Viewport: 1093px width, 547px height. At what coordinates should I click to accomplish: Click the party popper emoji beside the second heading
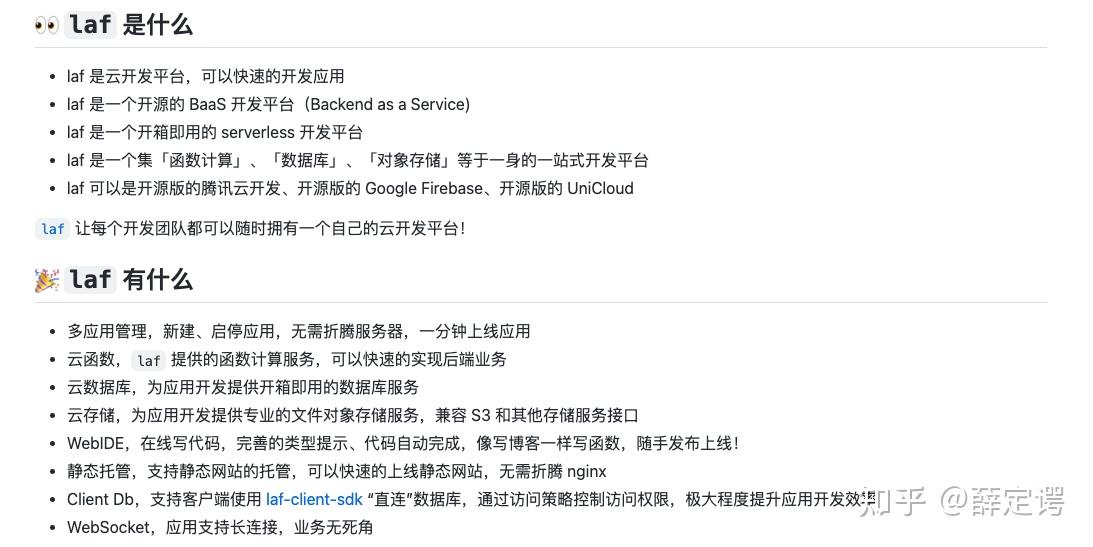tap(47, 280)
